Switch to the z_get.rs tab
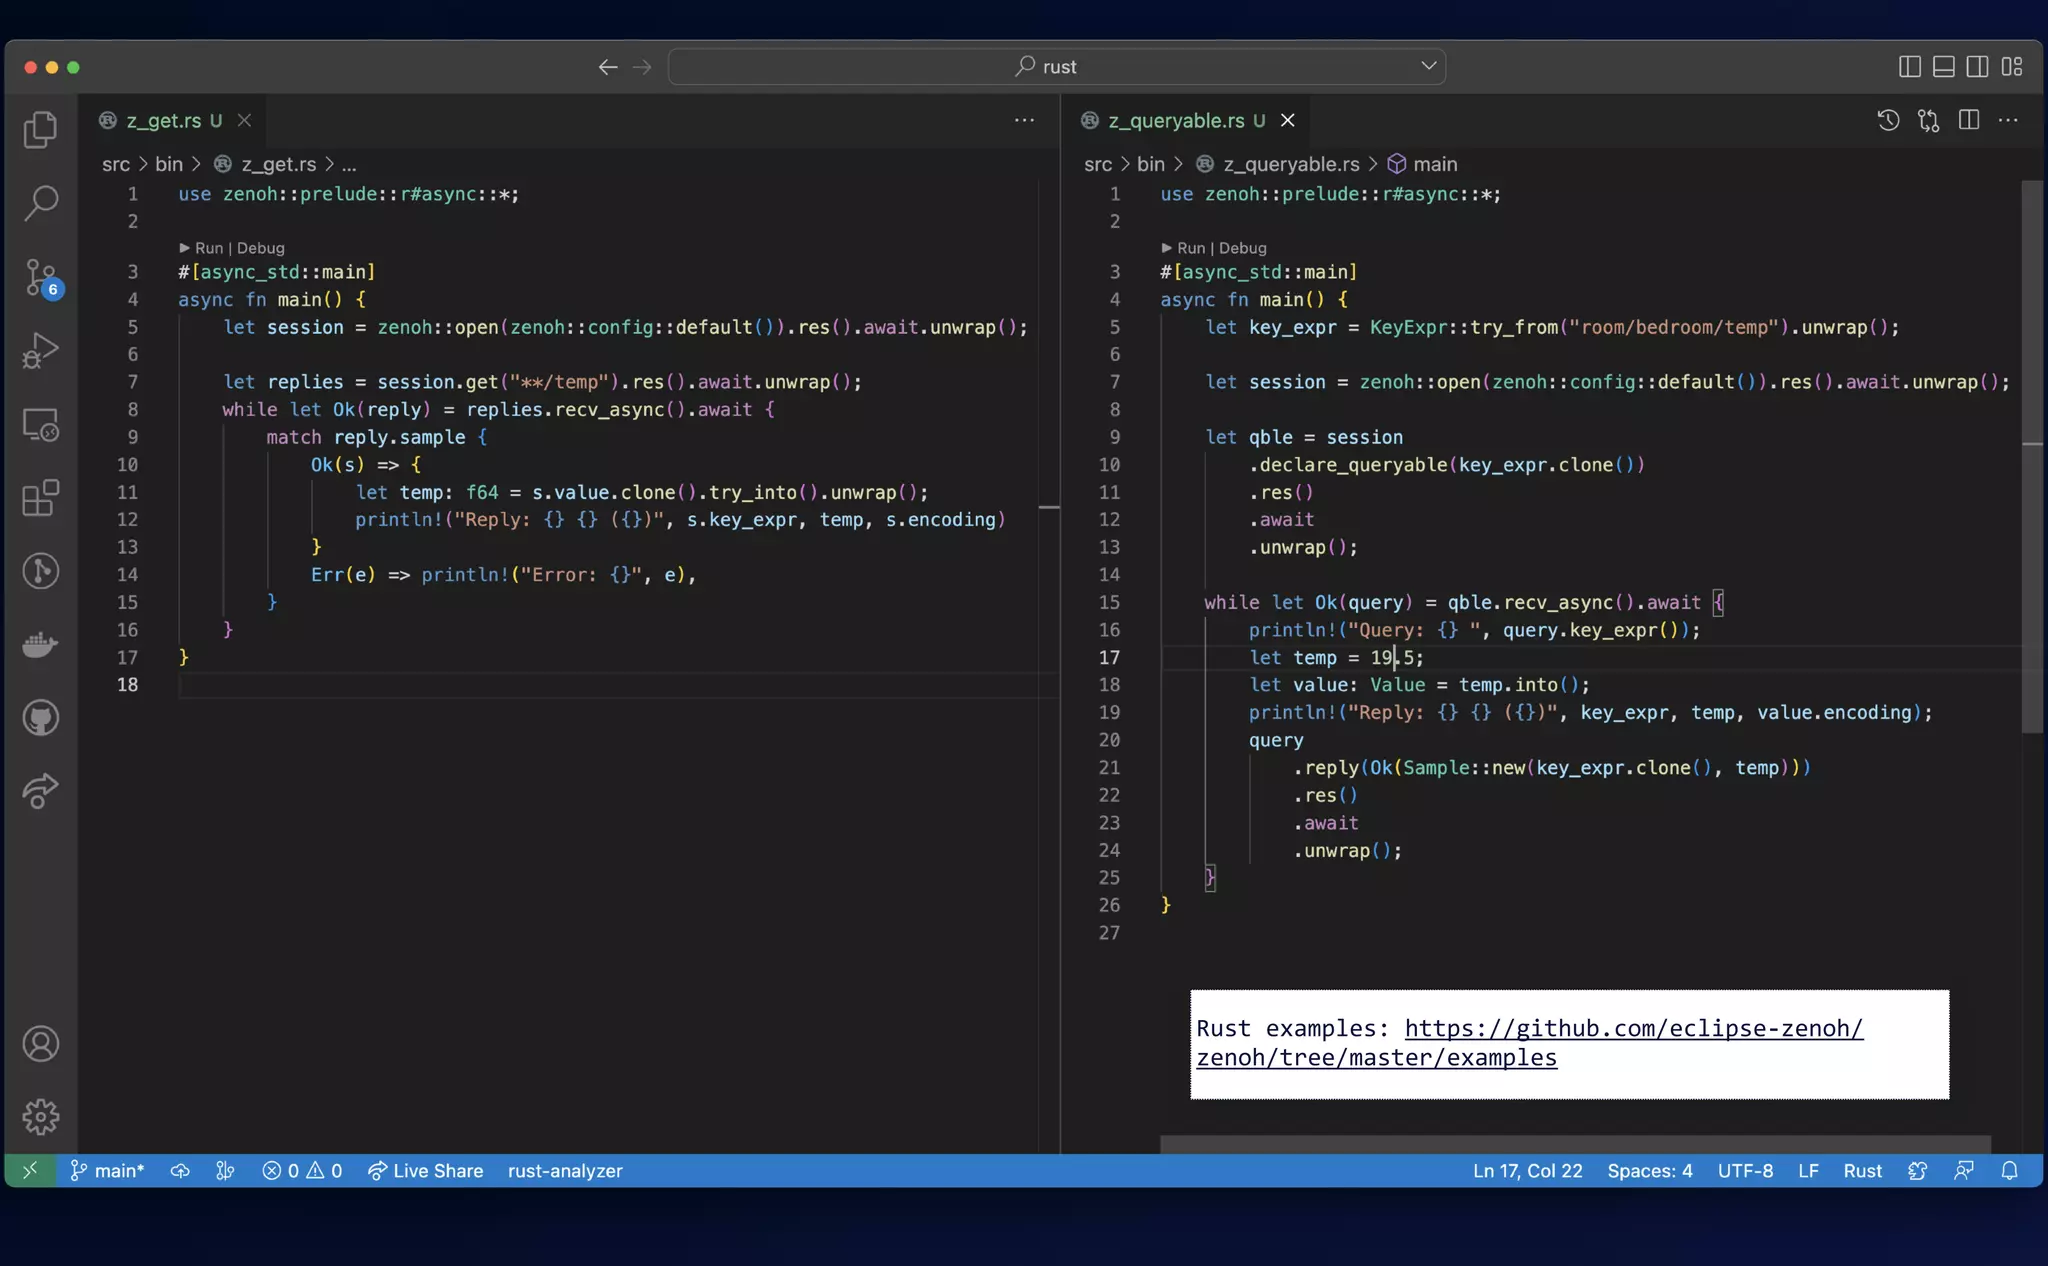 click(163, 121)
